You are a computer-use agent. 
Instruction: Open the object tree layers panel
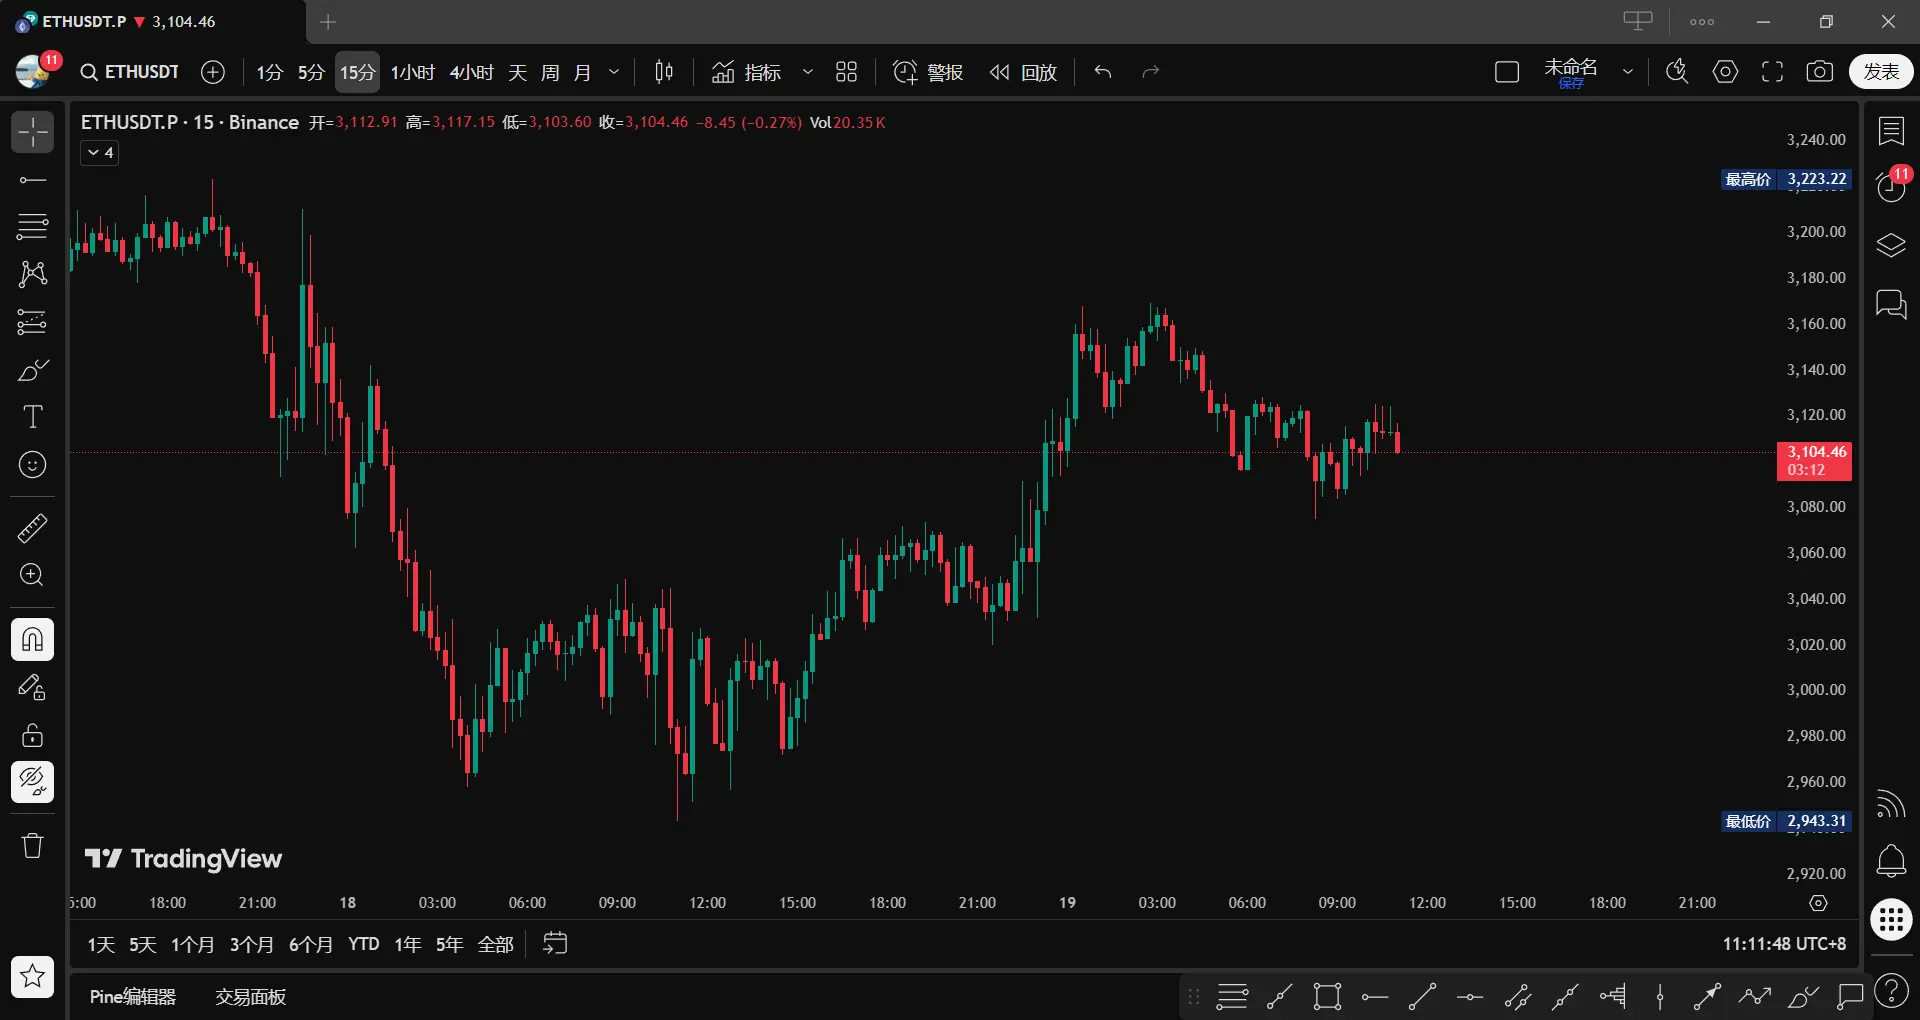tap(1891, 245)
